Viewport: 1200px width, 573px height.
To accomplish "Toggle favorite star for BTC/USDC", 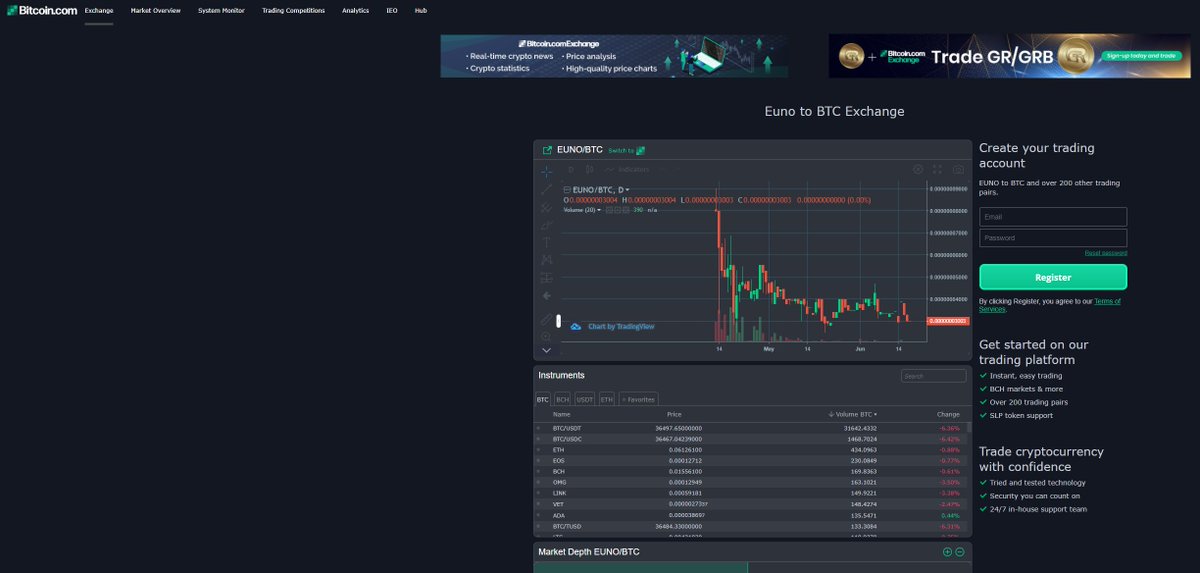I will coord(539,439).
